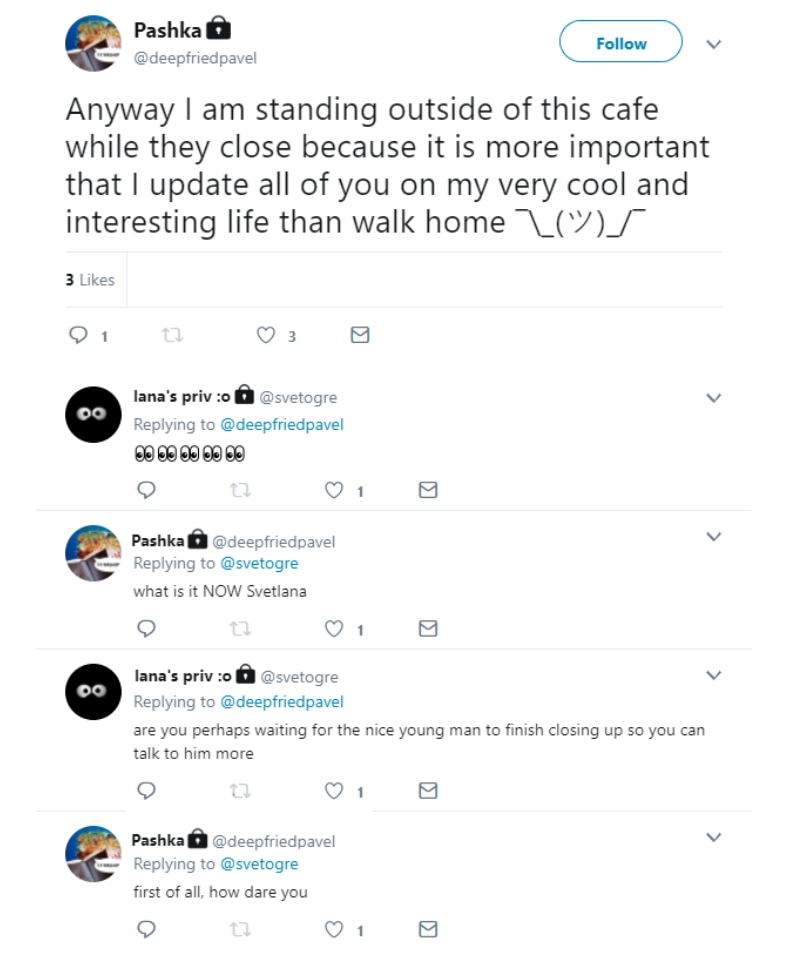Image resolution: width=796 pixels, height=953 pixels.
Task: Open Pashka's profile picture on main tweet
Action: 93,44
